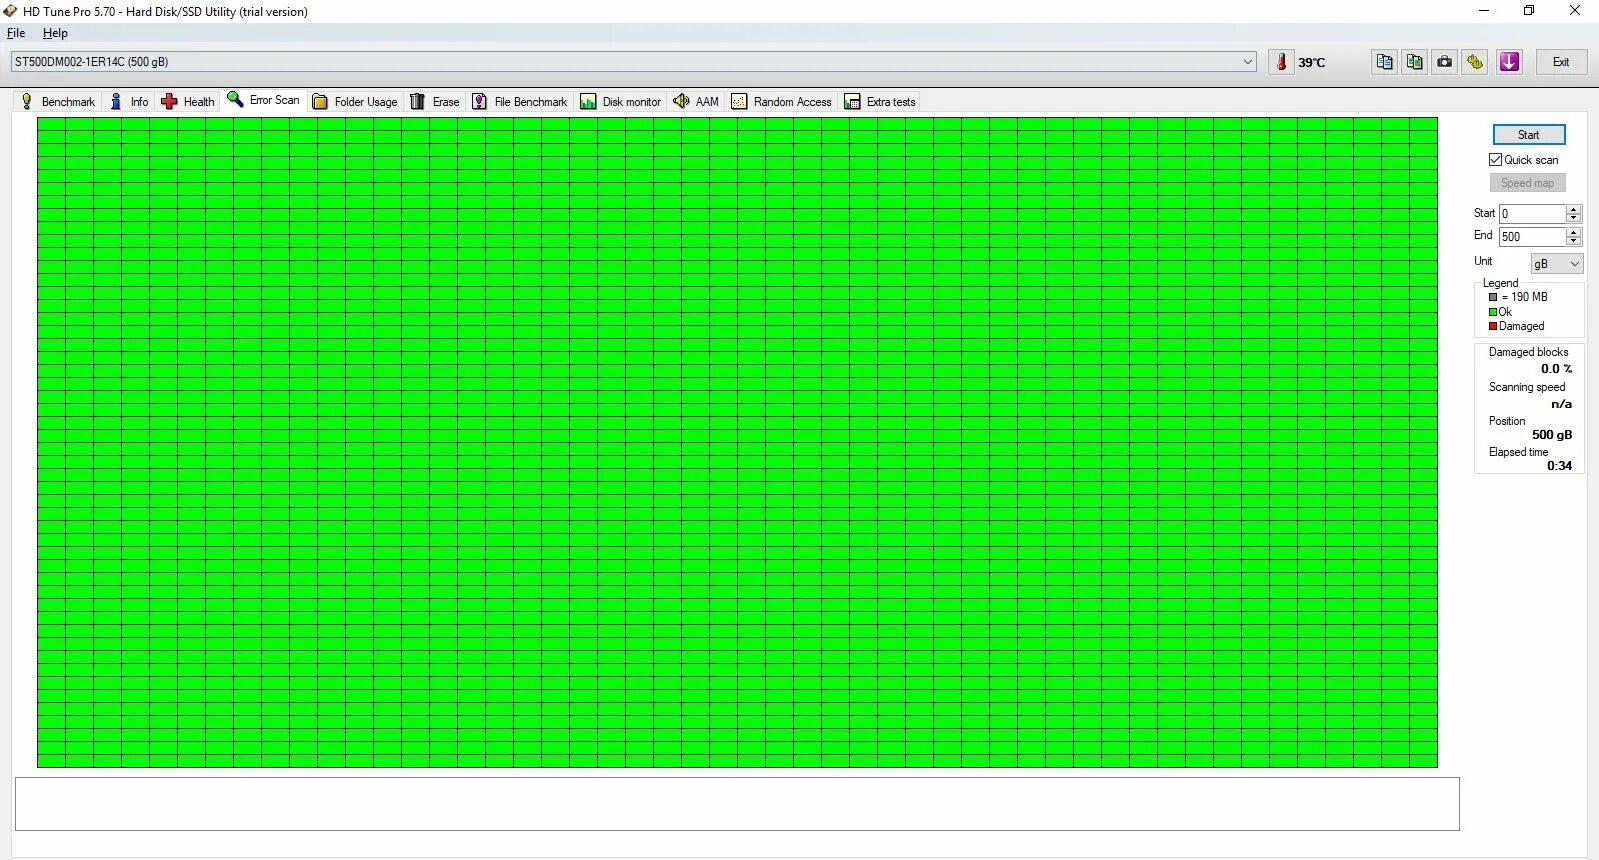Click the purple down-arrow icon

coord(1509,62)
